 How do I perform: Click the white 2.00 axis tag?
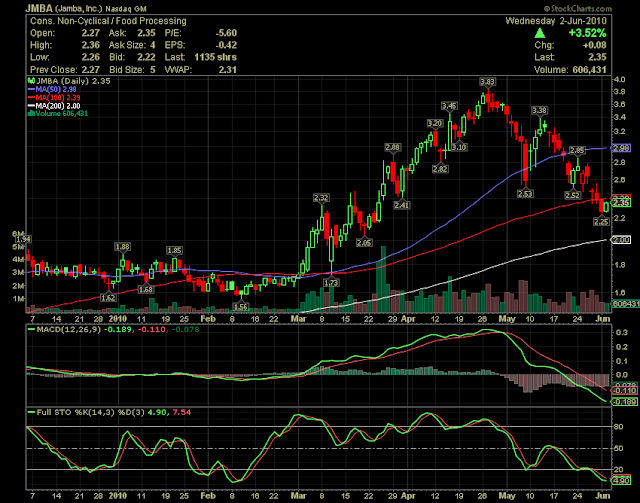coord(621,240)
